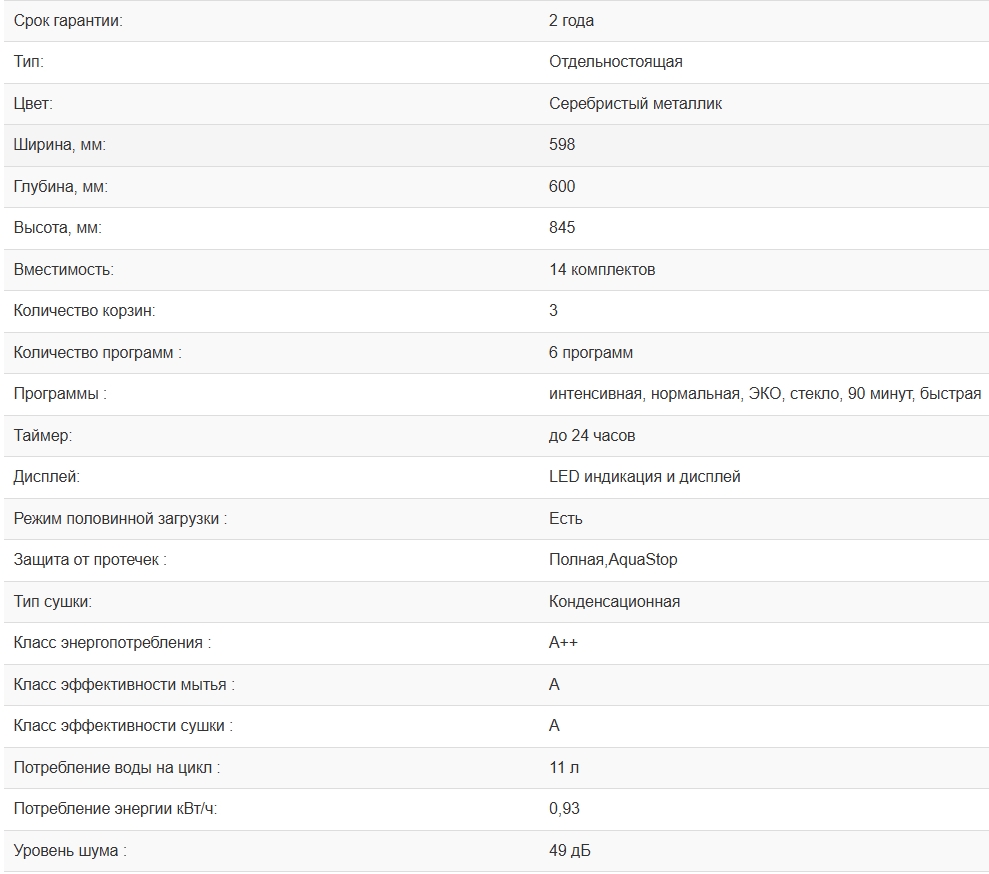Click the 'Полная,AquaStop' leak protection value

(x=613, y=560)
